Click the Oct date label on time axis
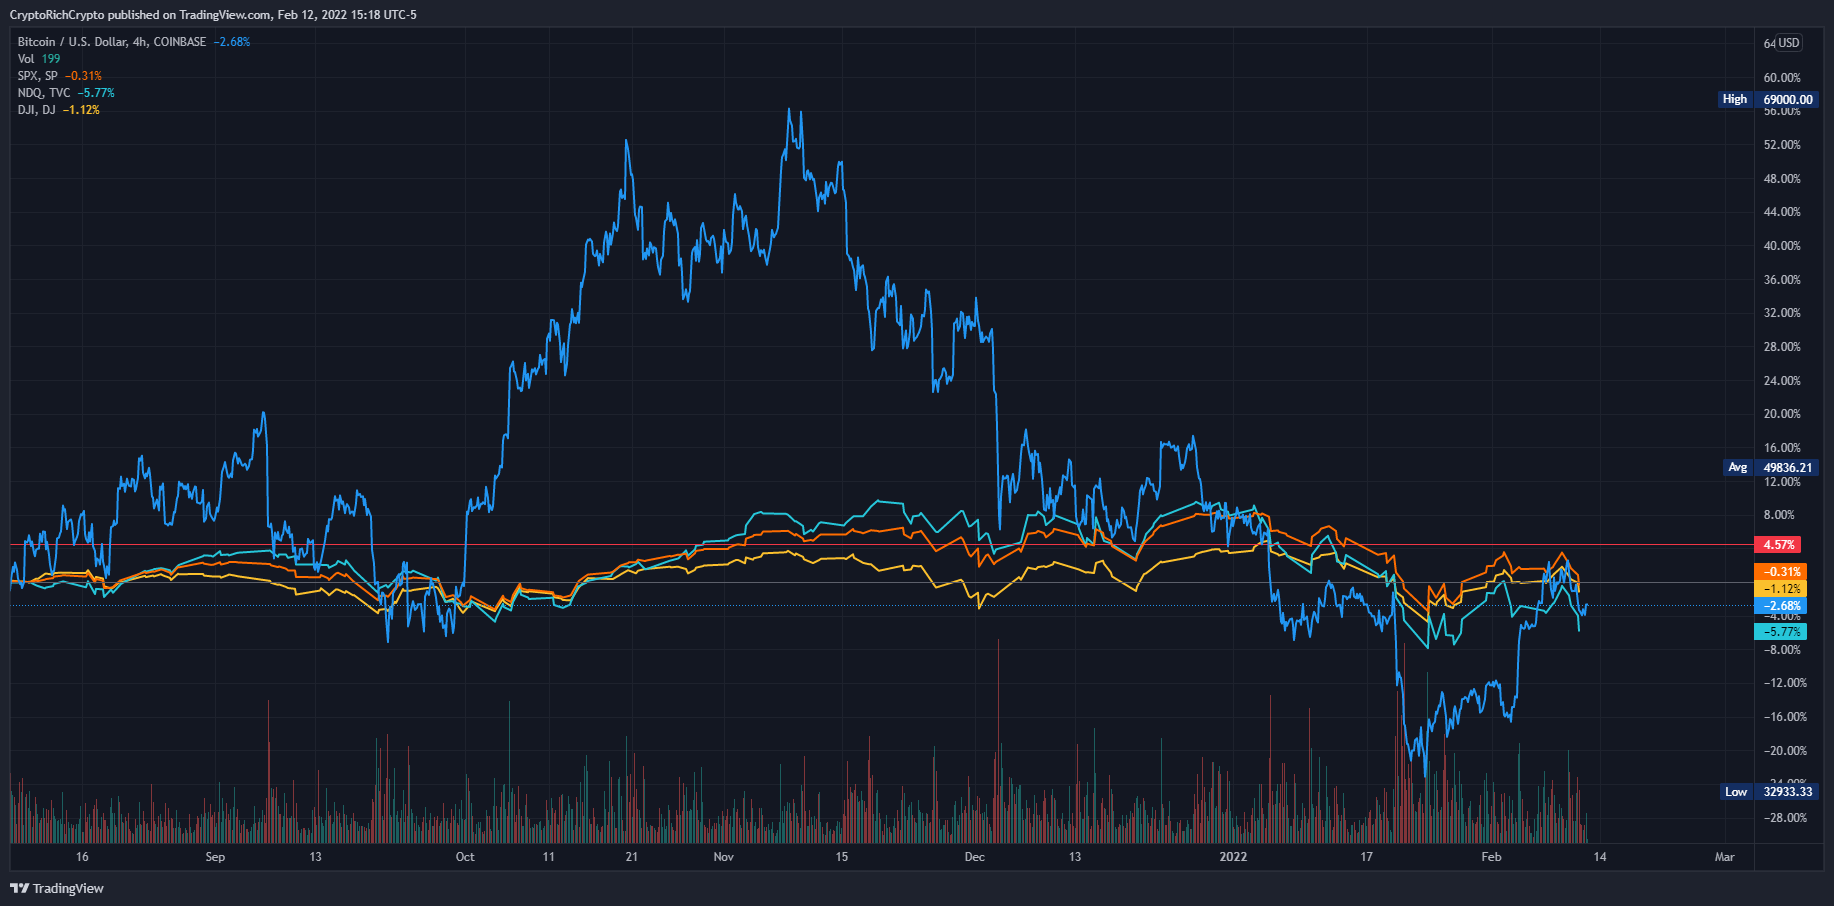Screen dimensions: 1834x906 click(x=465, y=857)
